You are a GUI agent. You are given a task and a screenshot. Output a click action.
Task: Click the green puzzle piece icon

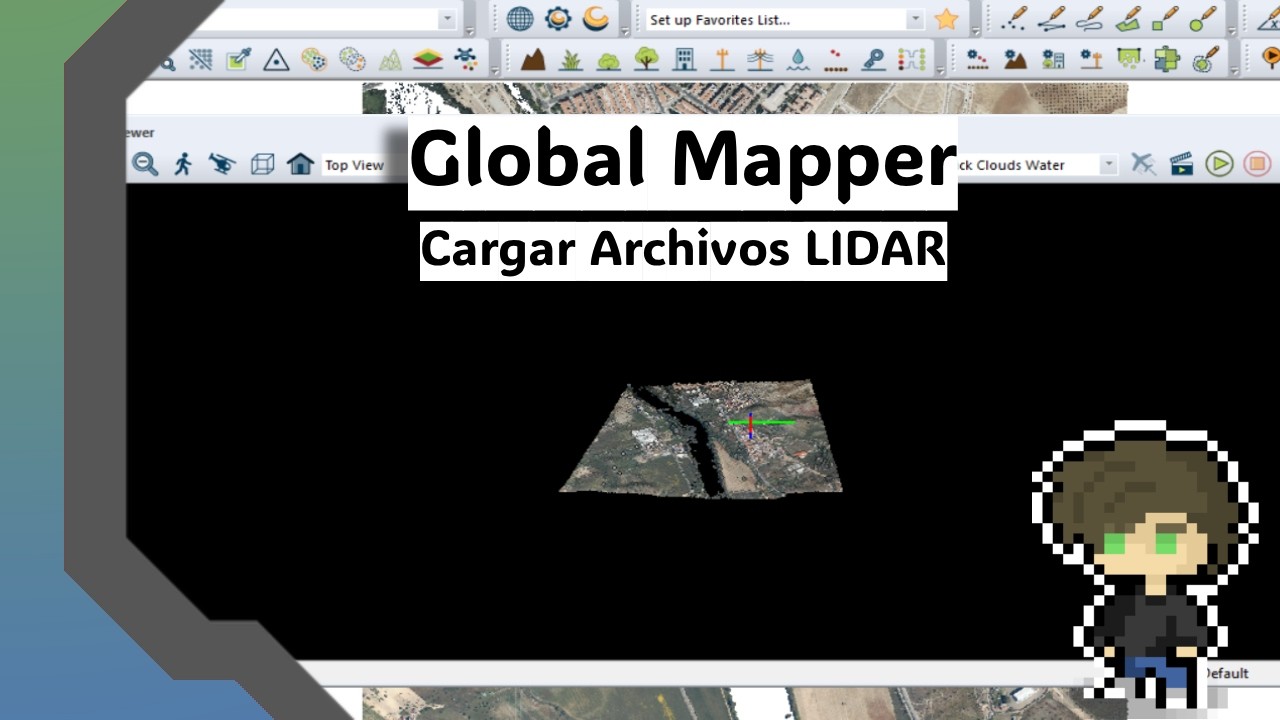point(1167,60)
